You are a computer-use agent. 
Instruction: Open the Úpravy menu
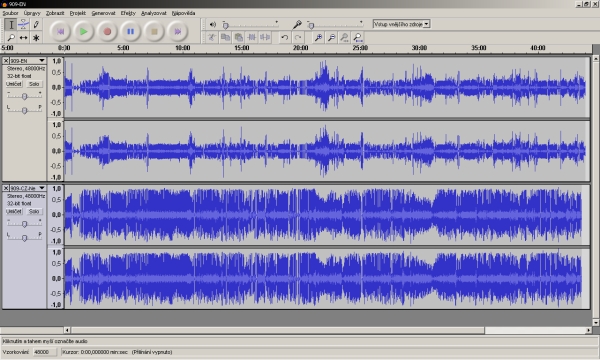click(32, 13)
